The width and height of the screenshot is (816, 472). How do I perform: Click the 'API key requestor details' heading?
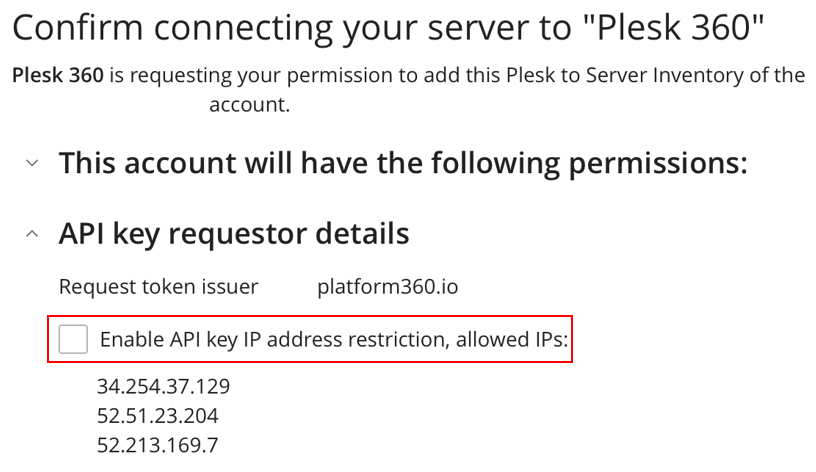tap(234, 233)
